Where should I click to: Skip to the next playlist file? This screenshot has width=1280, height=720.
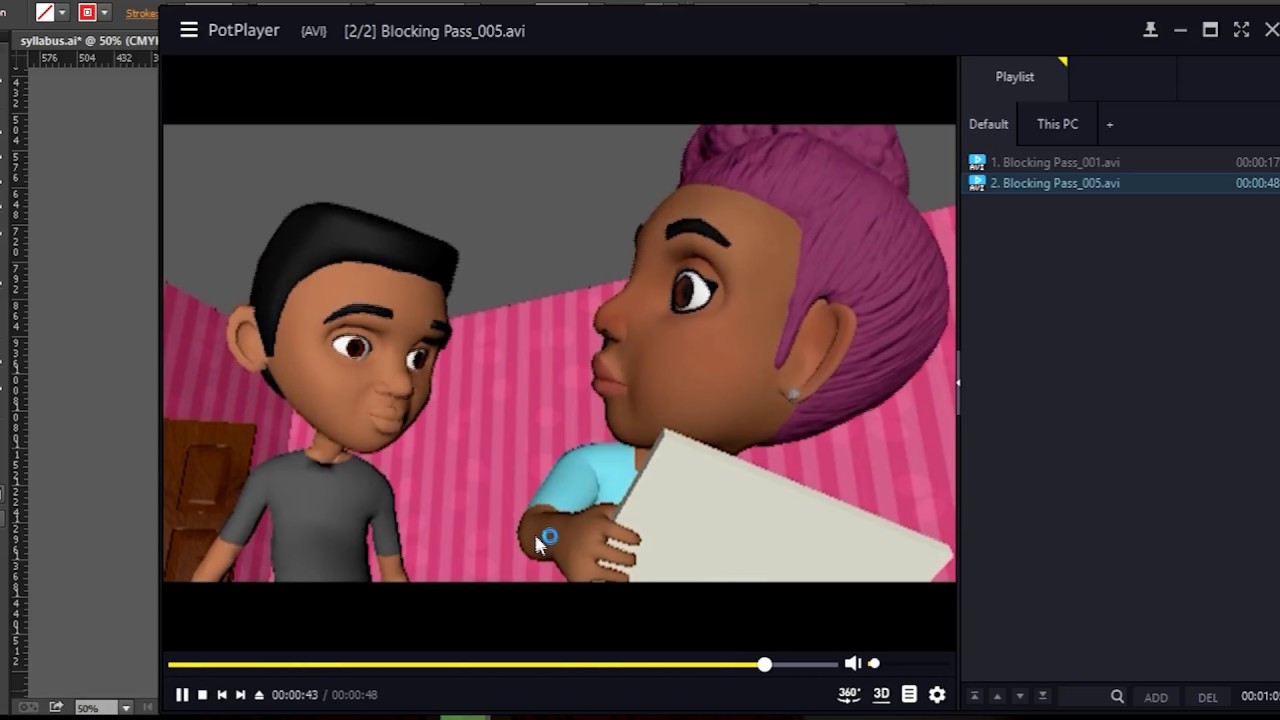(x=240, y=695)
